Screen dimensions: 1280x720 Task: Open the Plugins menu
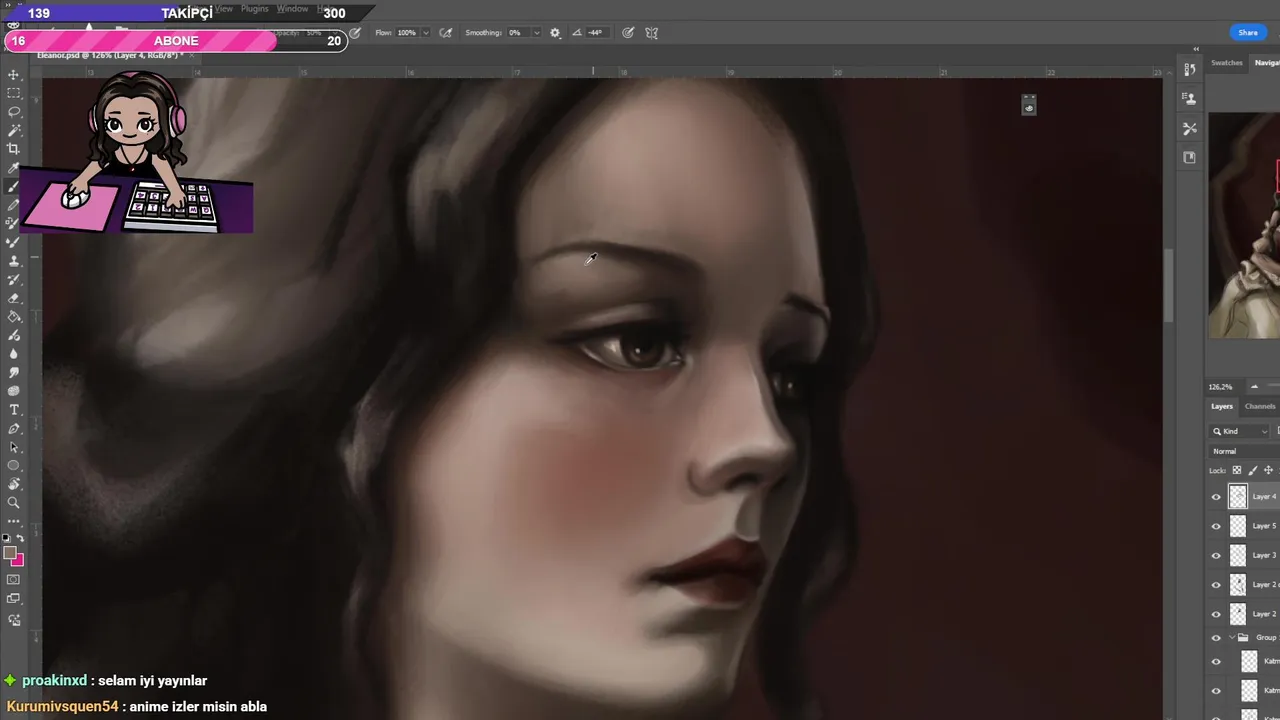click(x=255, y=9)
